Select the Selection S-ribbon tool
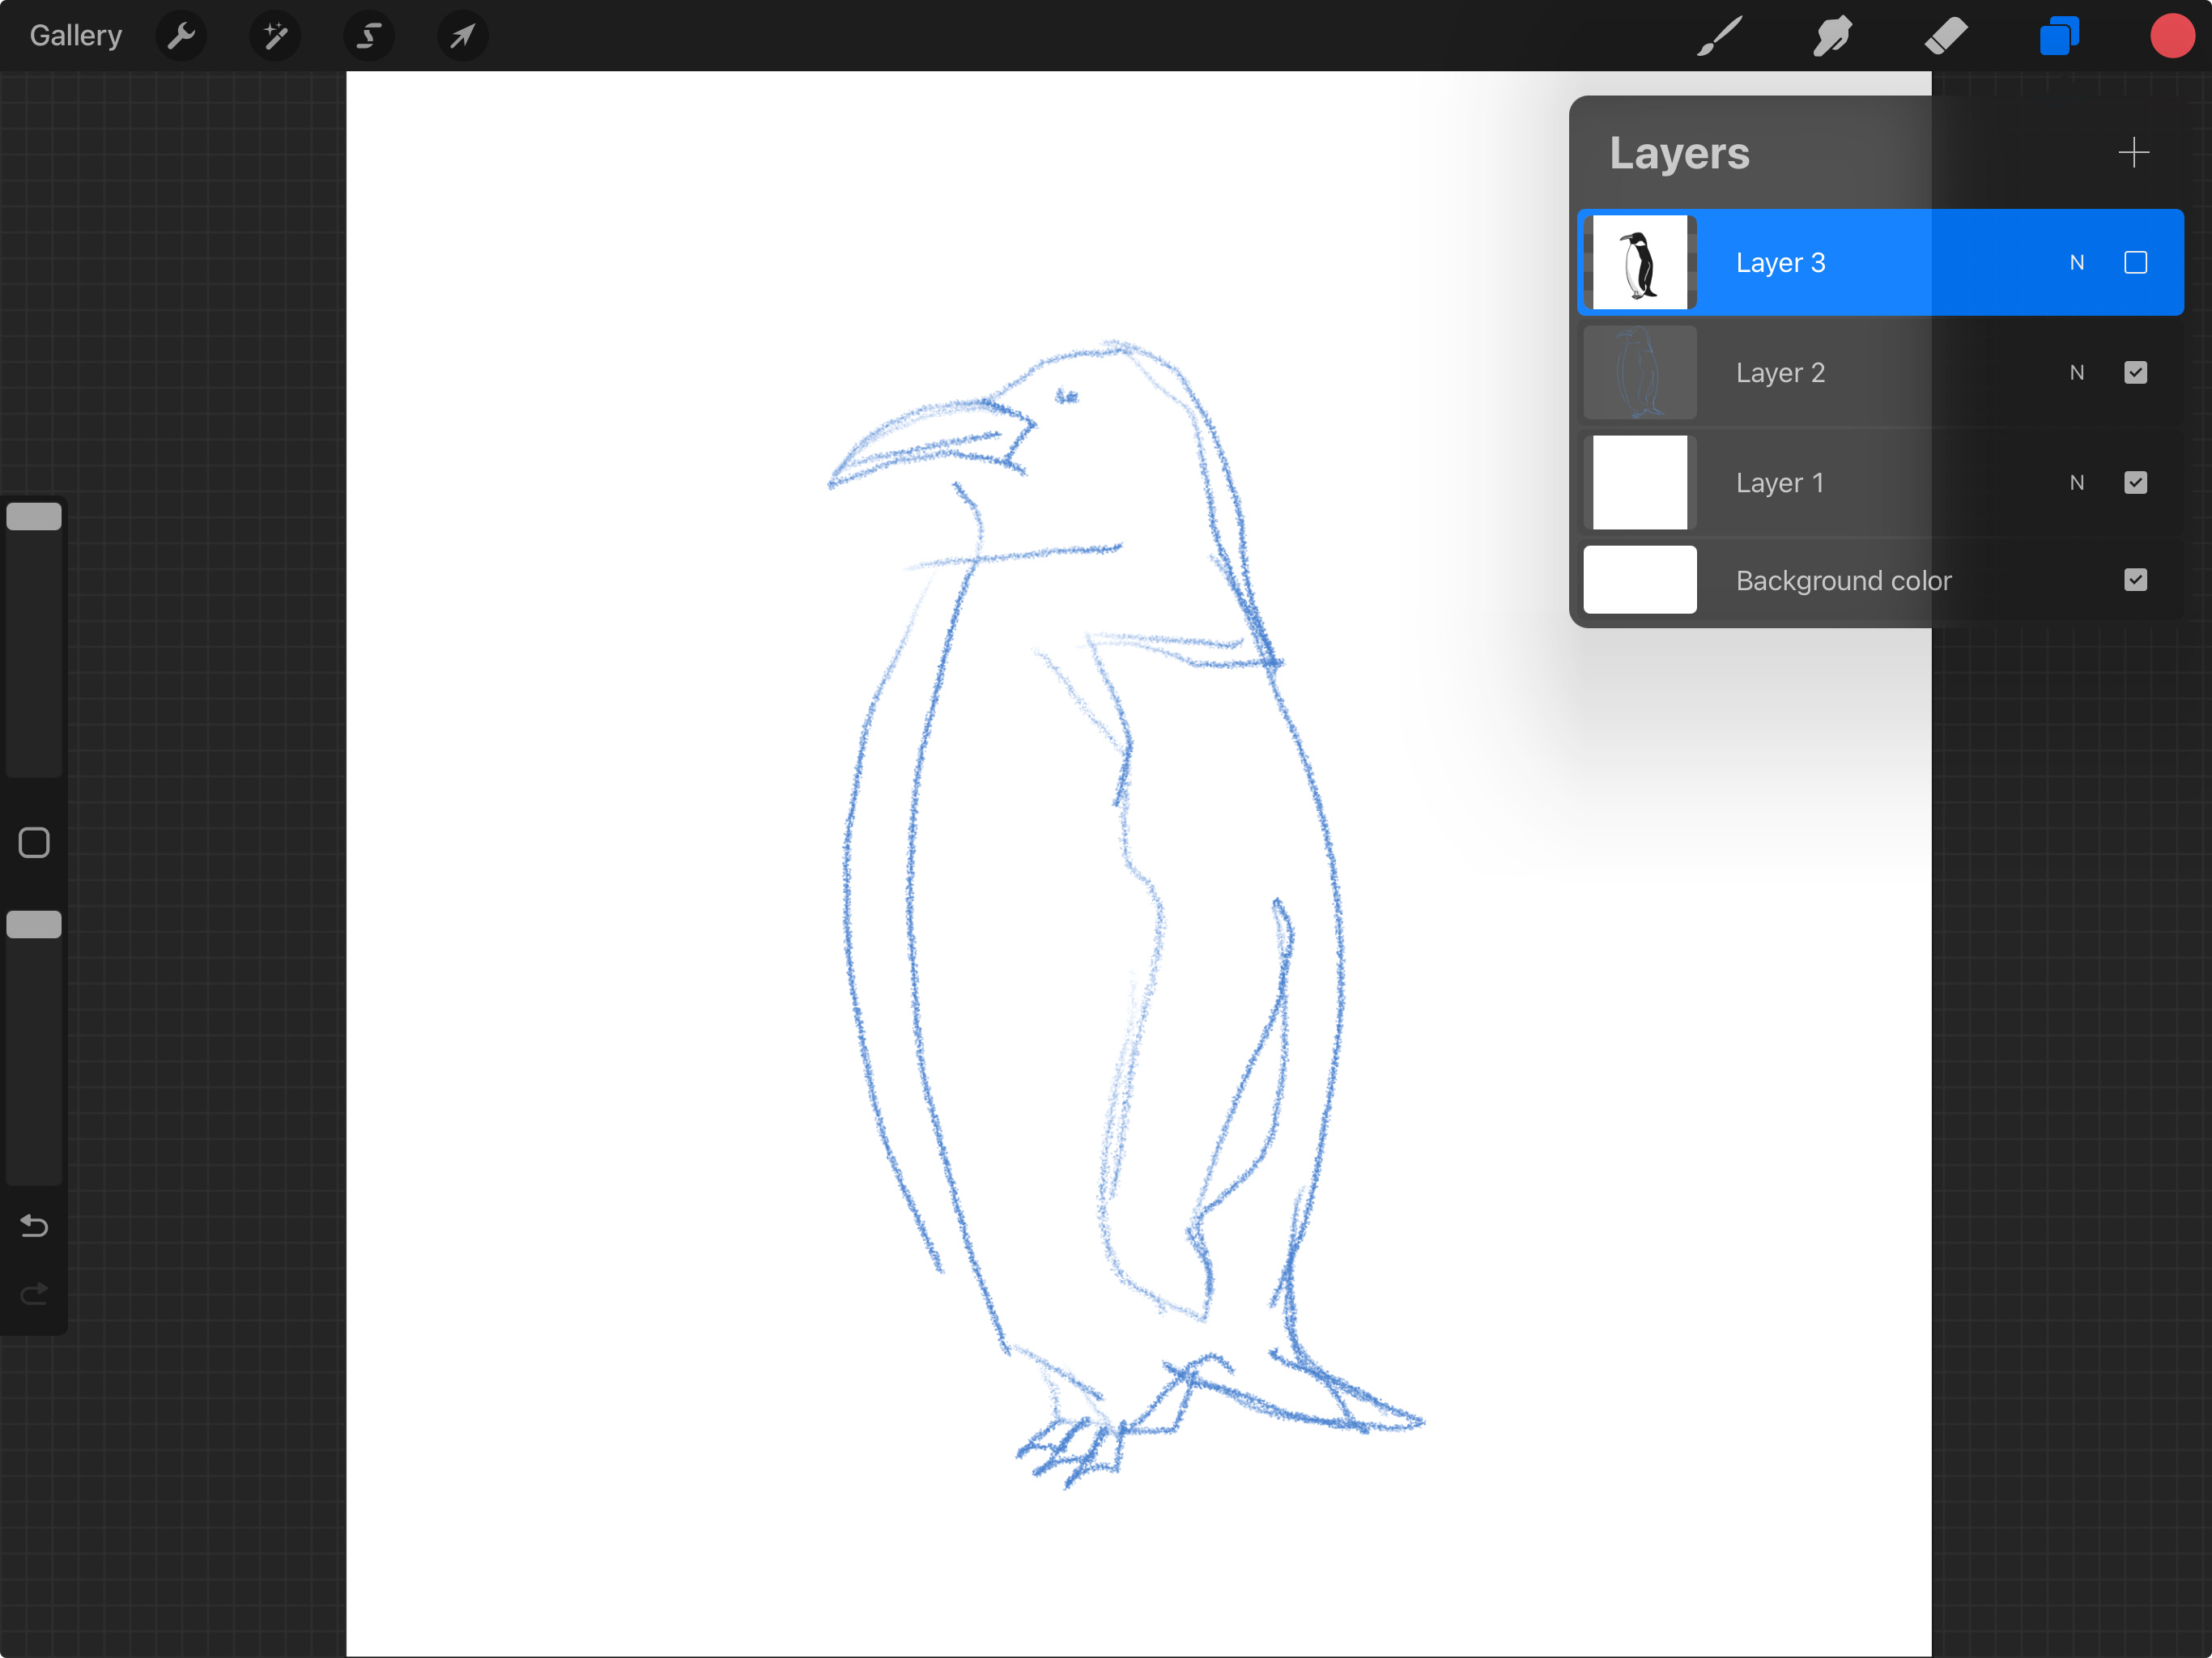 coord(369,37)
